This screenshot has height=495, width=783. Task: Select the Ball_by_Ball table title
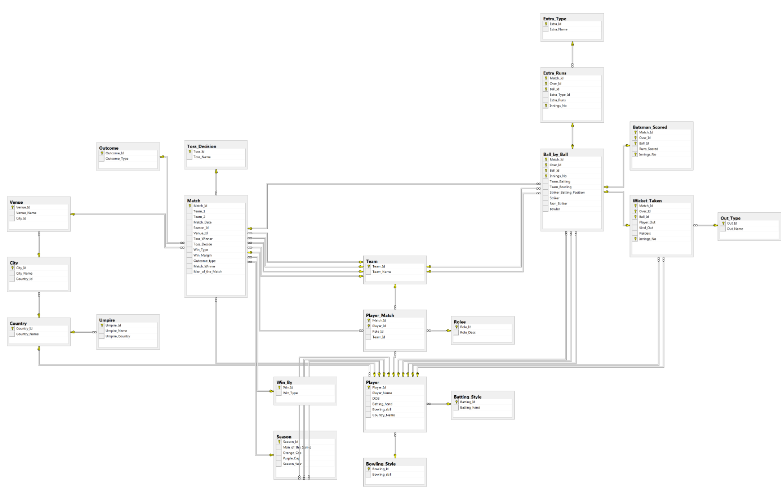pos(556,154)
